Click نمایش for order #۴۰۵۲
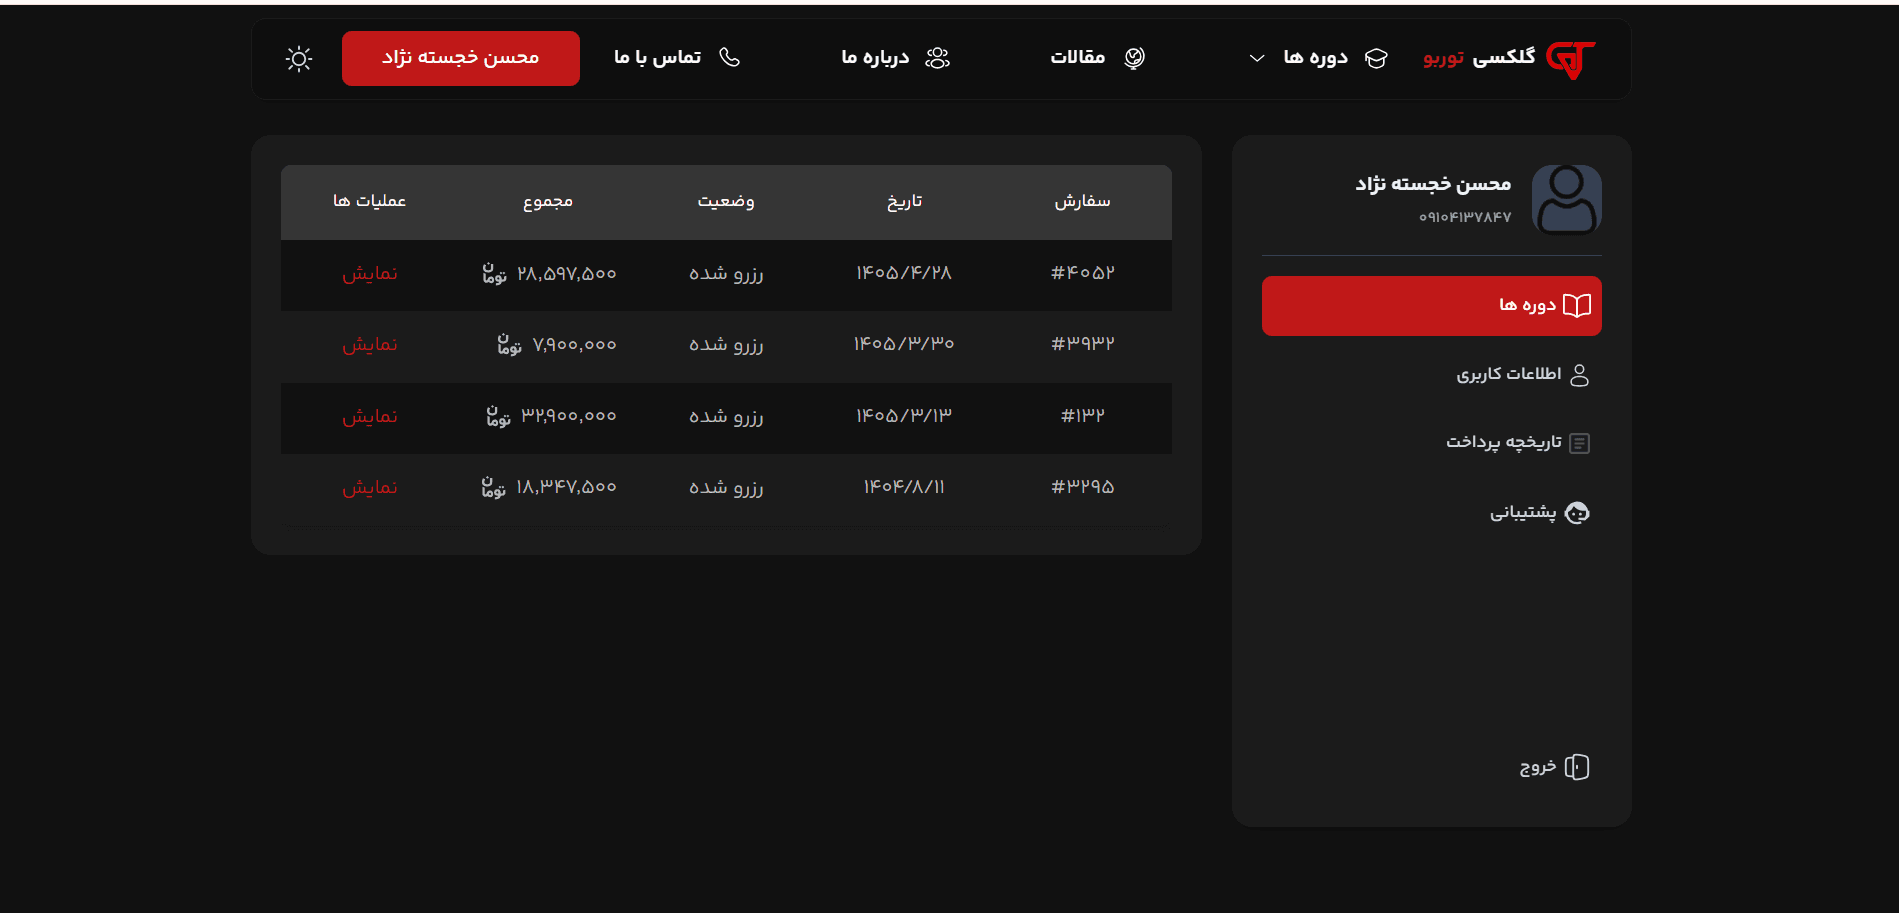 370,274
